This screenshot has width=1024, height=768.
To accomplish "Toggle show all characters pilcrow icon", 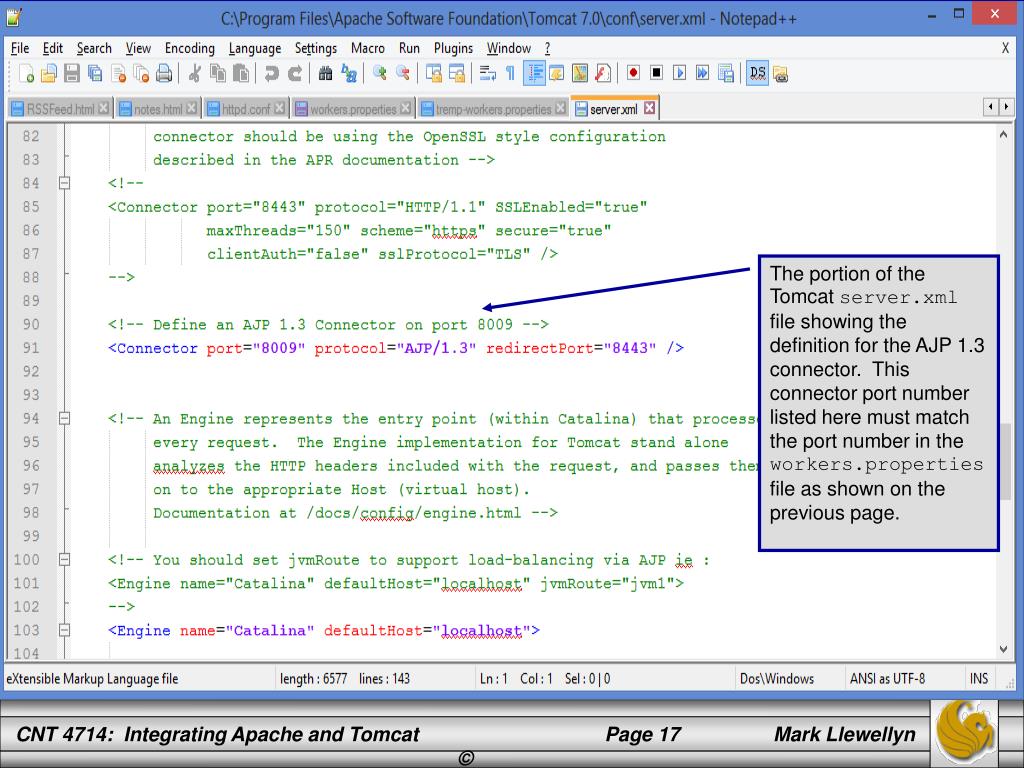I will [510, 73].
